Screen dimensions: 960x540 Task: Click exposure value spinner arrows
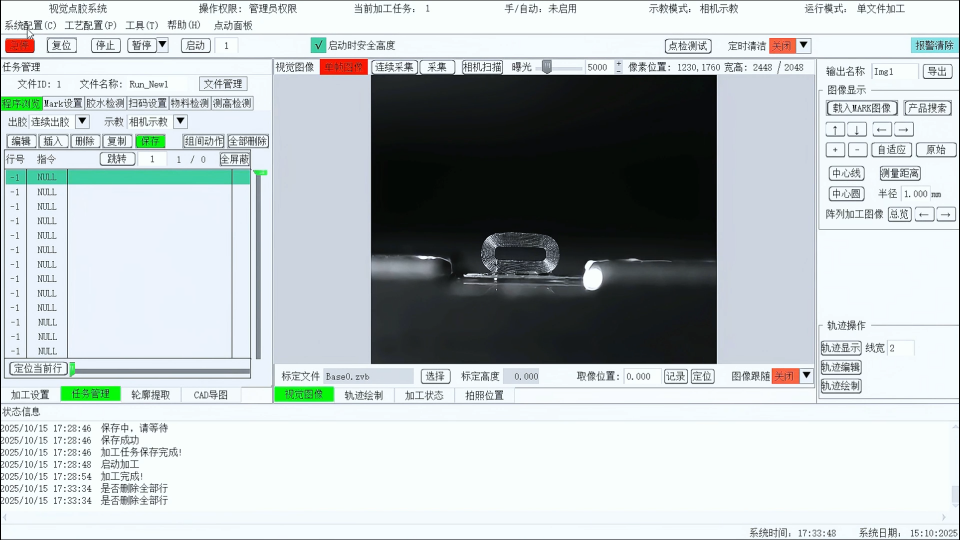click(x=618, y=67)
